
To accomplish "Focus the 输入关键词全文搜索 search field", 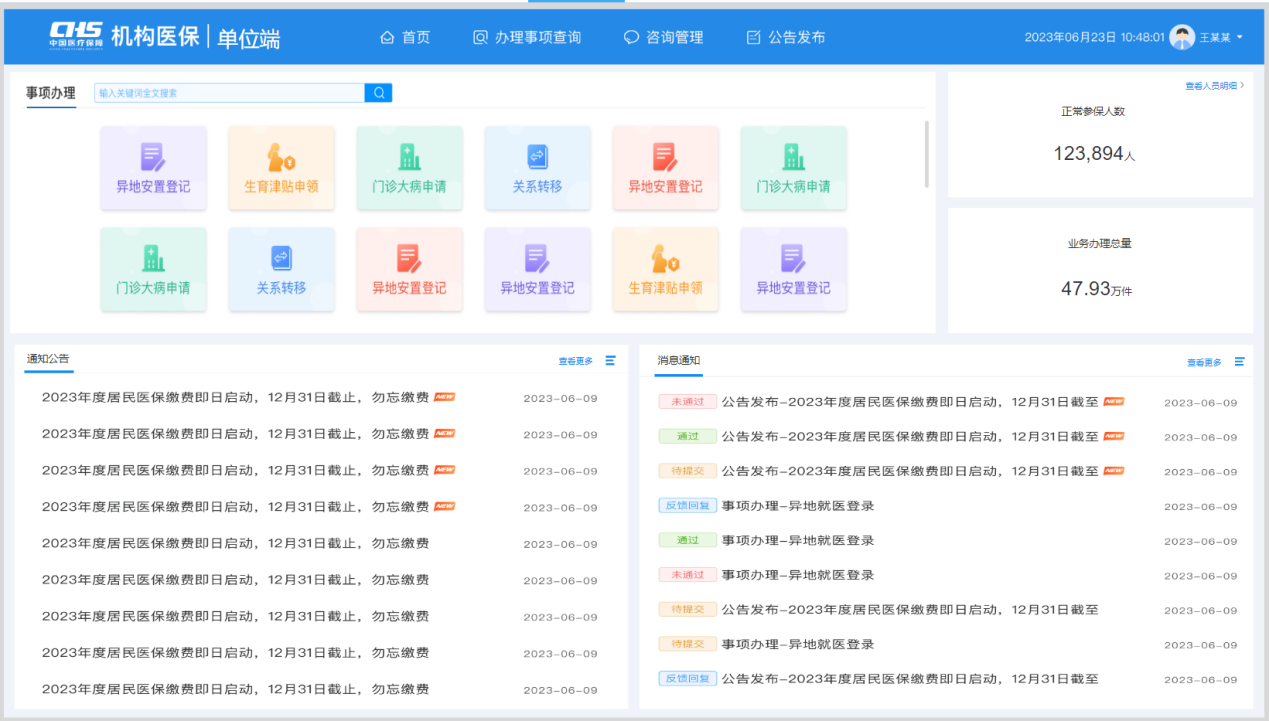I will click(x=229, y=93).
